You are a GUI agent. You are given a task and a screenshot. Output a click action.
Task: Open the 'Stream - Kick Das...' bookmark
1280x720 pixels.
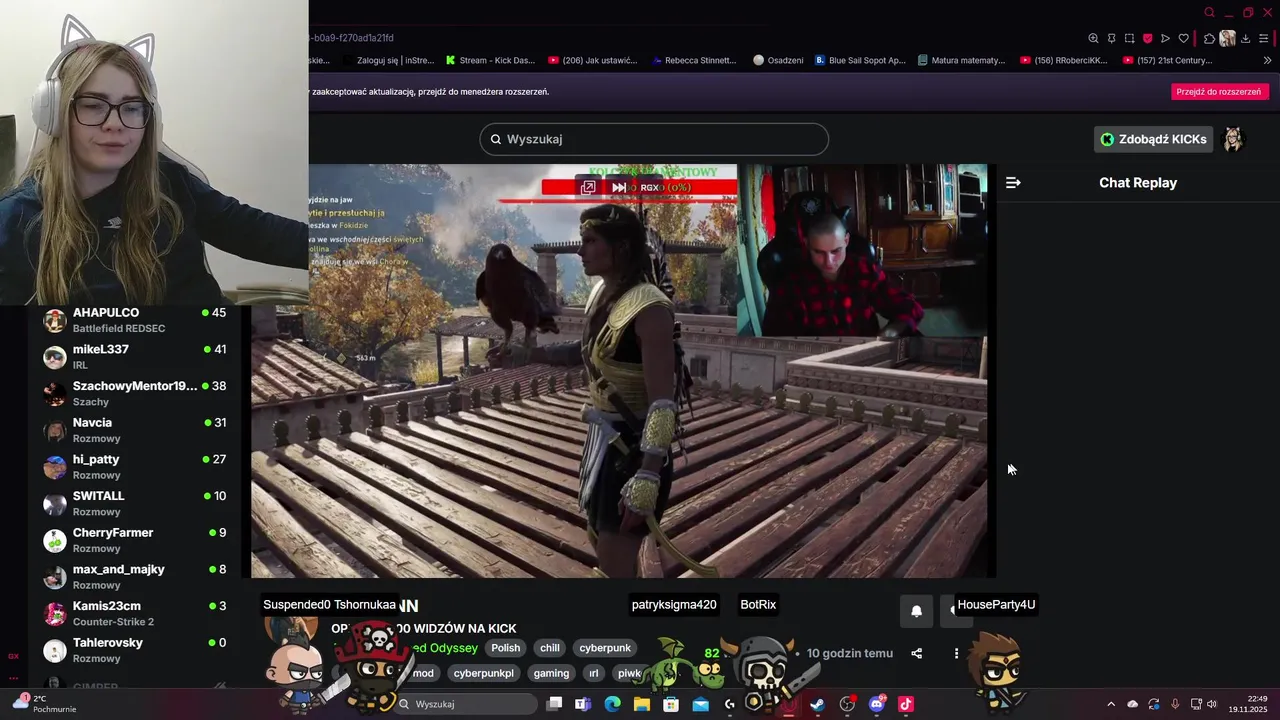point(490,60)
